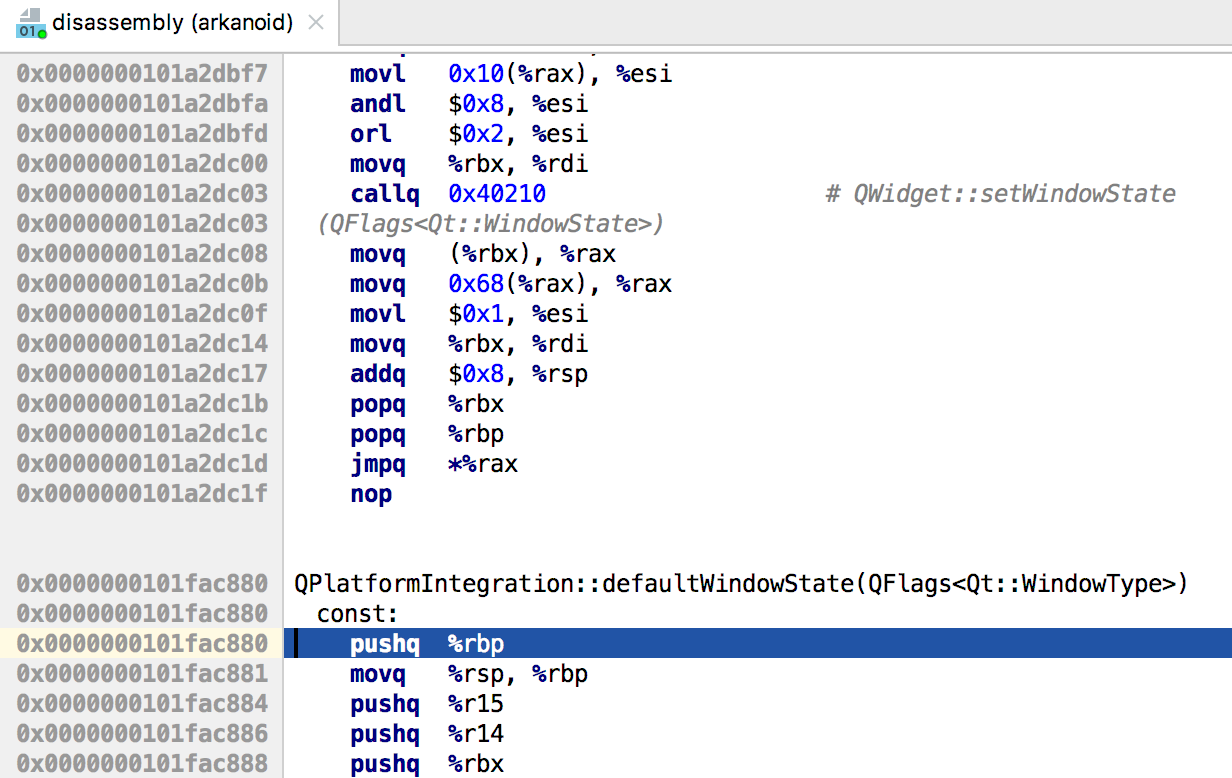The image size is (1232, 778).
Task: Click the disassembly file icon in the tab
Action: click(31, 22)
